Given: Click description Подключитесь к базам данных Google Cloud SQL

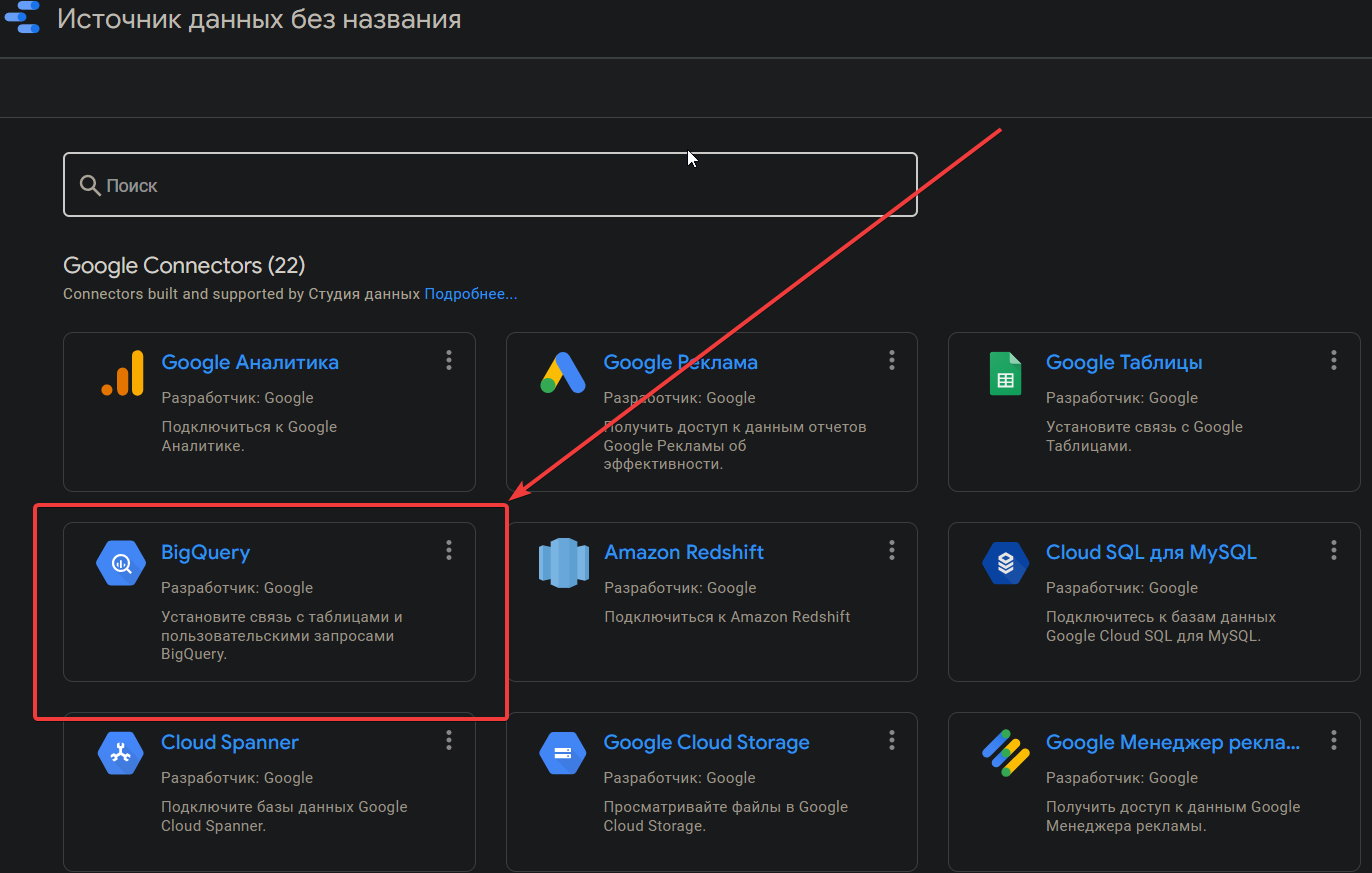Looking at the screenshot, I should (x=1161, y=626).
